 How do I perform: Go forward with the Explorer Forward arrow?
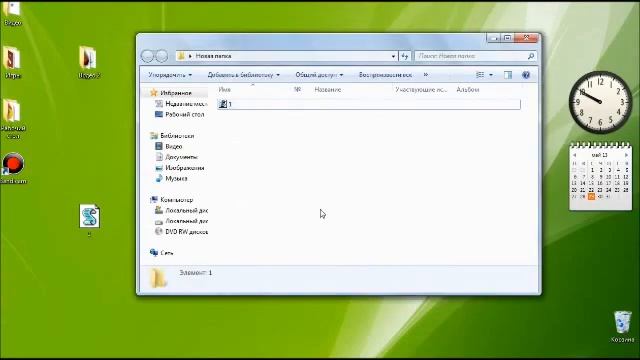[162, 56]
